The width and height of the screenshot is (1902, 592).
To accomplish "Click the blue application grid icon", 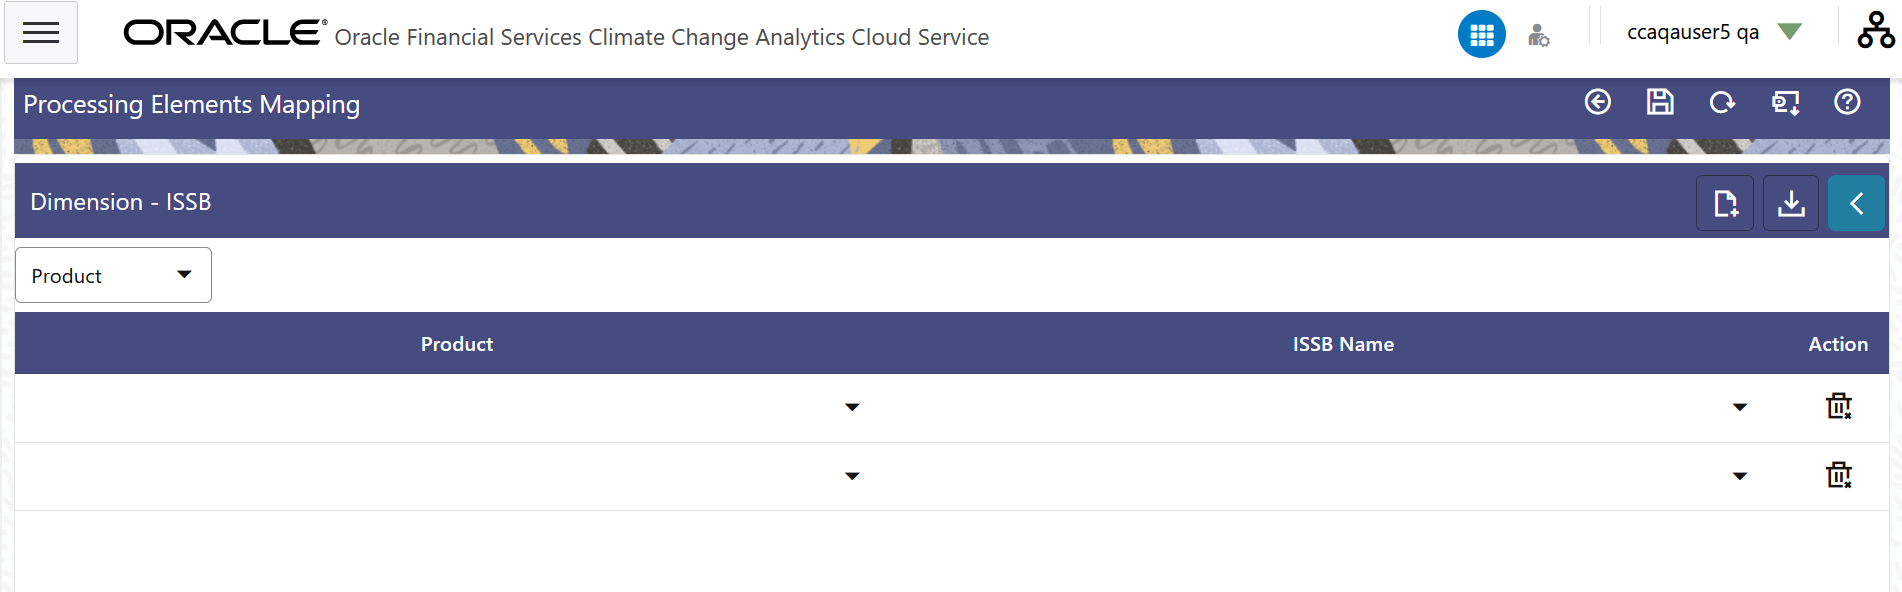I will pos(1481,35).
